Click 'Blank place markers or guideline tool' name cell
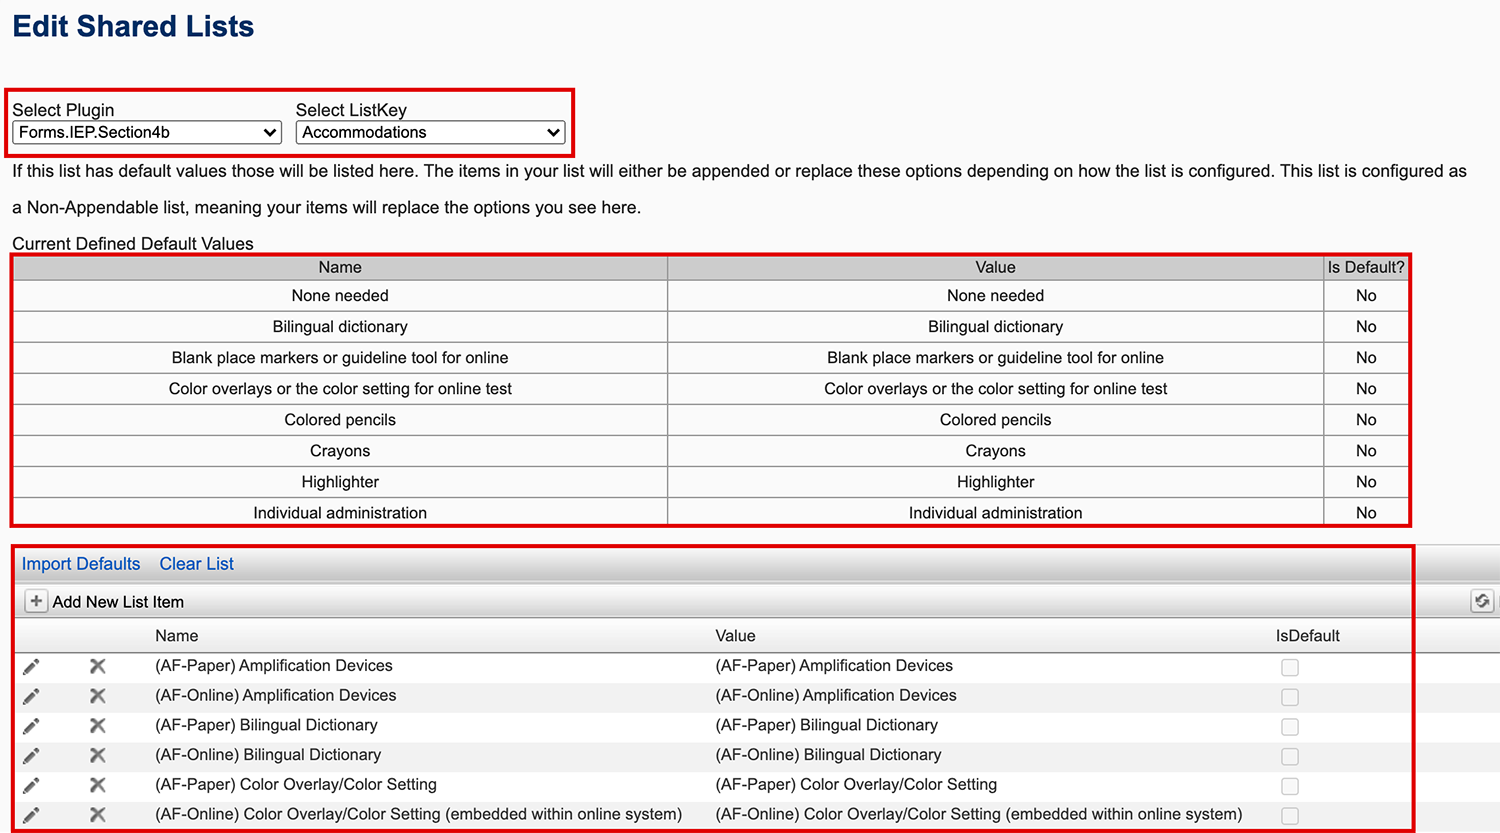 340,358
